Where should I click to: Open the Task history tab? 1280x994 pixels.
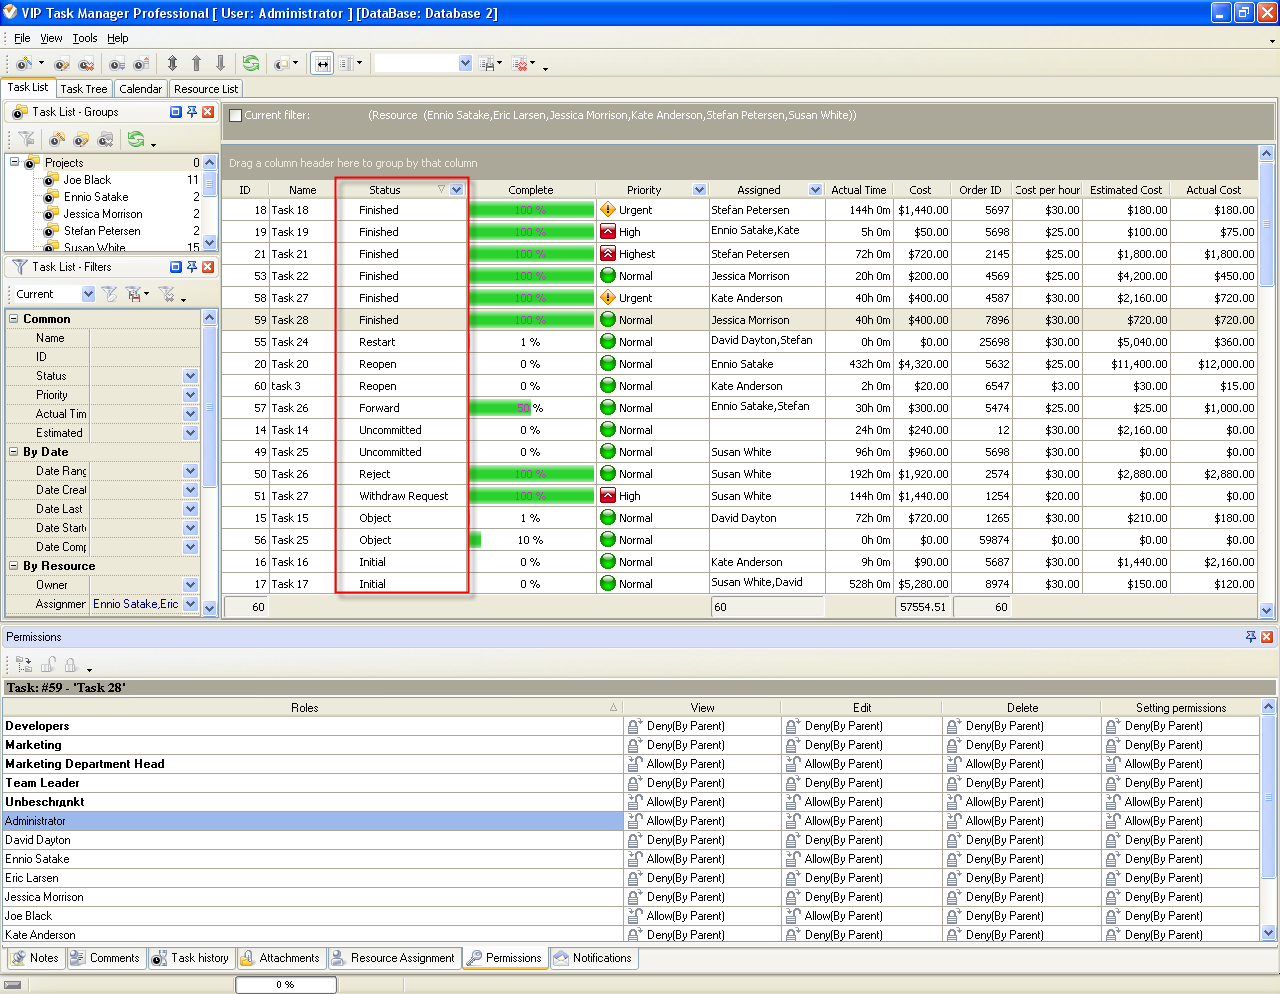[x=190, y=958]
